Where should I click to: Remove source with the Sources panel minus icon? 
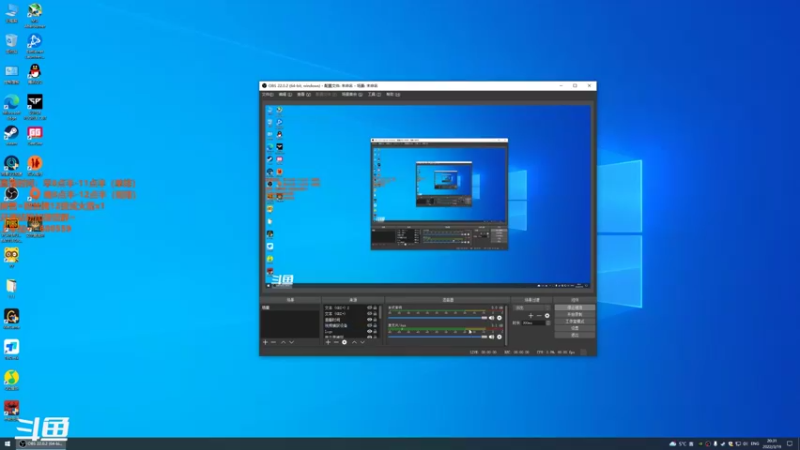tap(336, 342)
